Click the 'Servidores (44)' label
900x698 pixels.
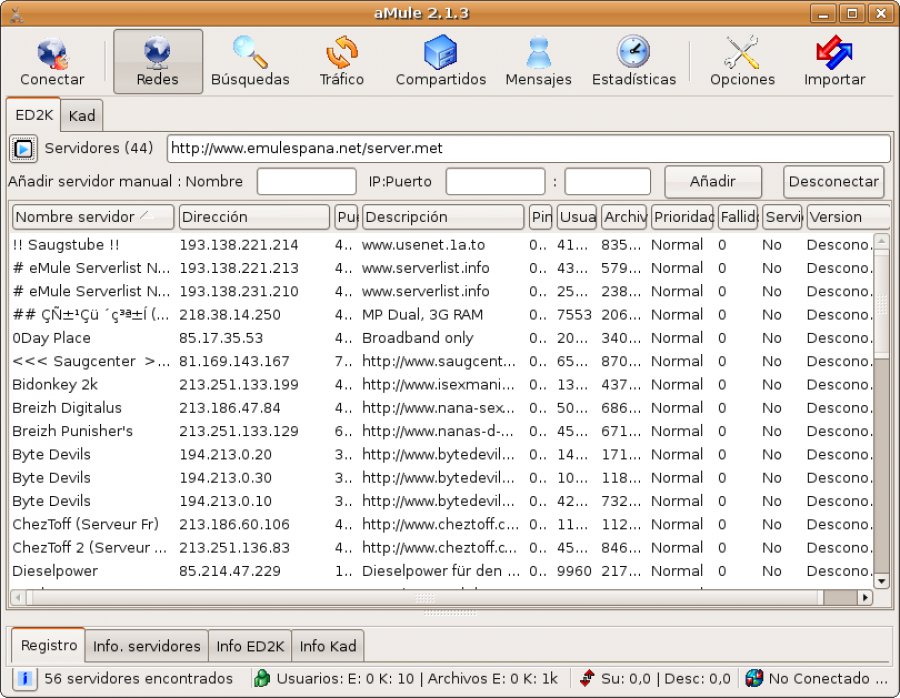[99, 148]
